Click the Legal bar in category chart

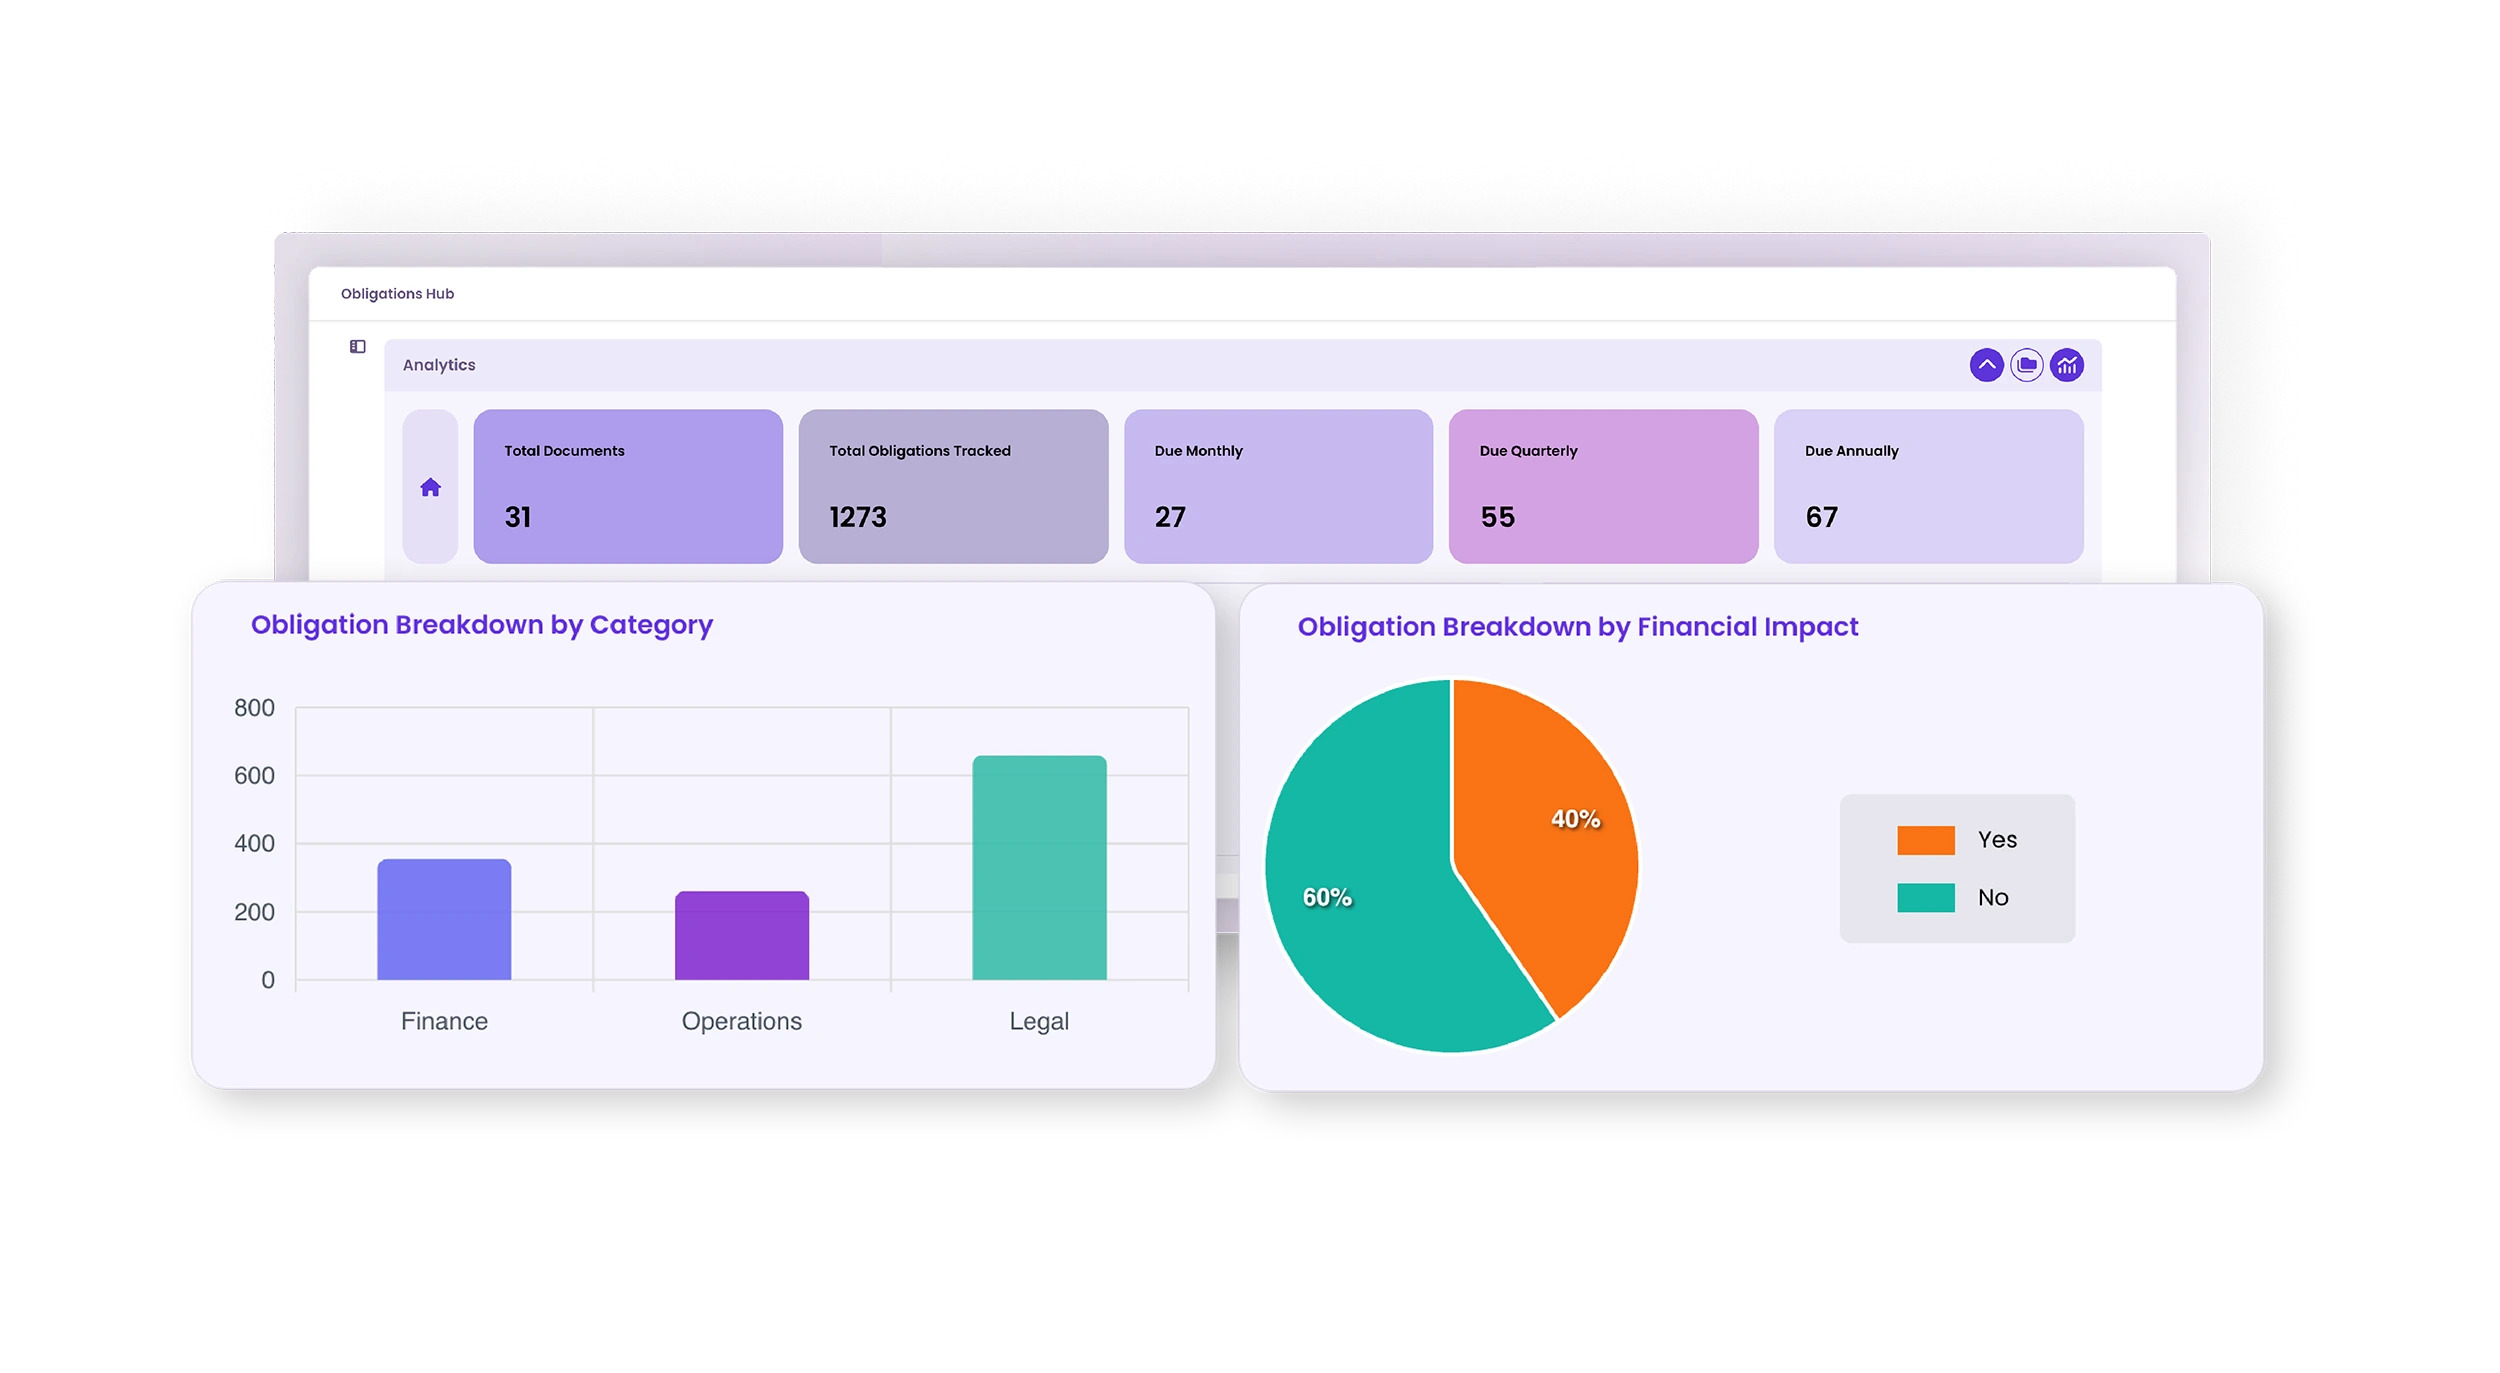(x=1039, y=867)
